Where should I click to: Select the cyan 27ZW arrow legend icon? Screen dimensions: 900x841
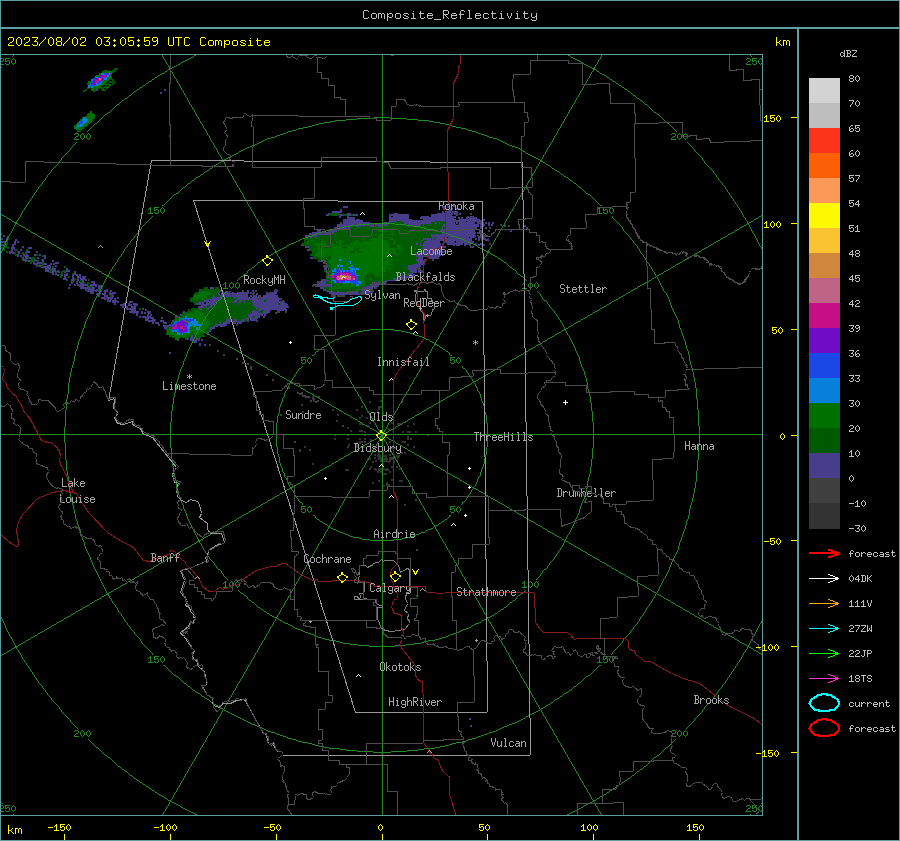tap(824, 629)
